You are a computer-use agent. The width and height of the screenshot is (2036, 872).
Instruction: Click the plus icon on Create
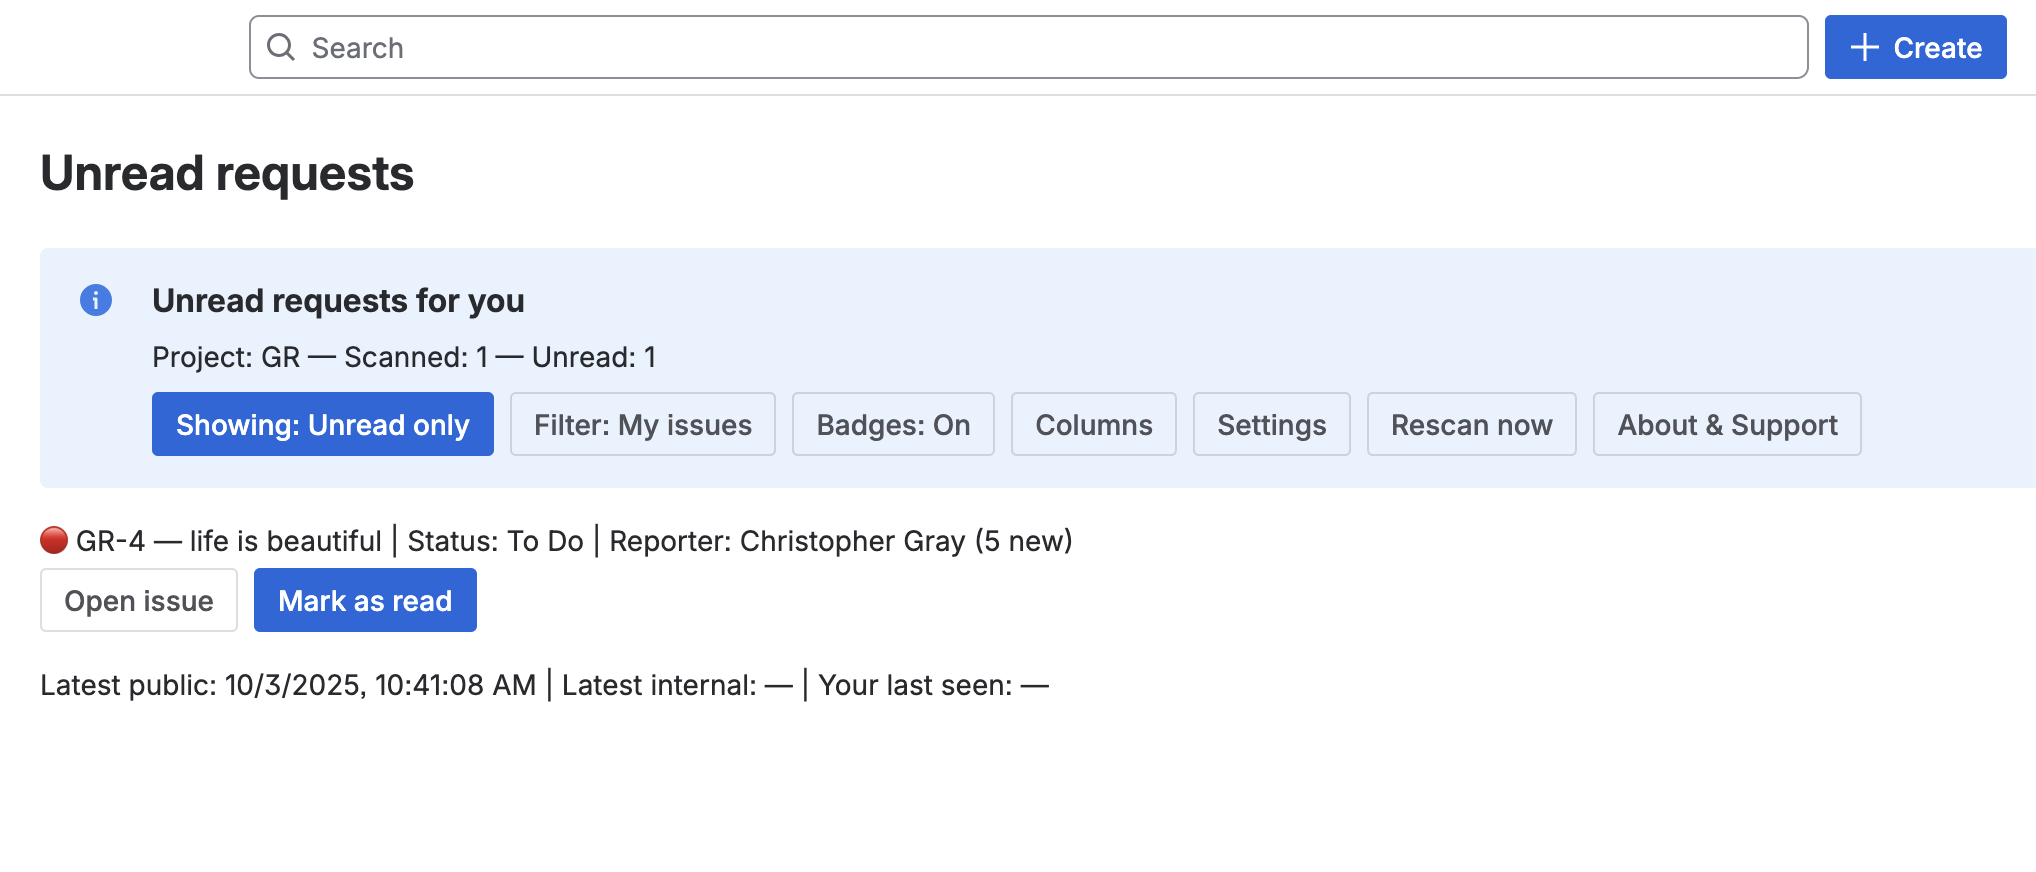click(1864, 47)
